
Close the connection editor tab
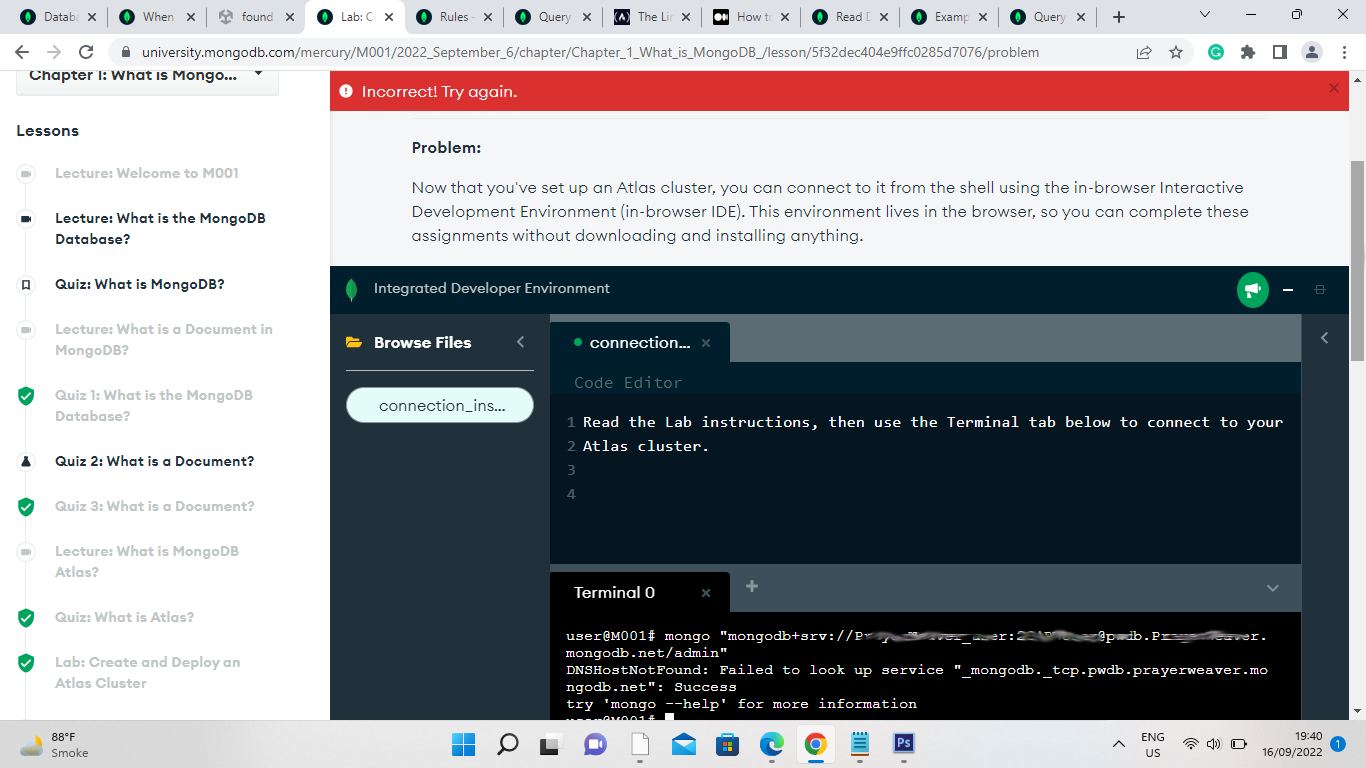[x=705, y=343]
